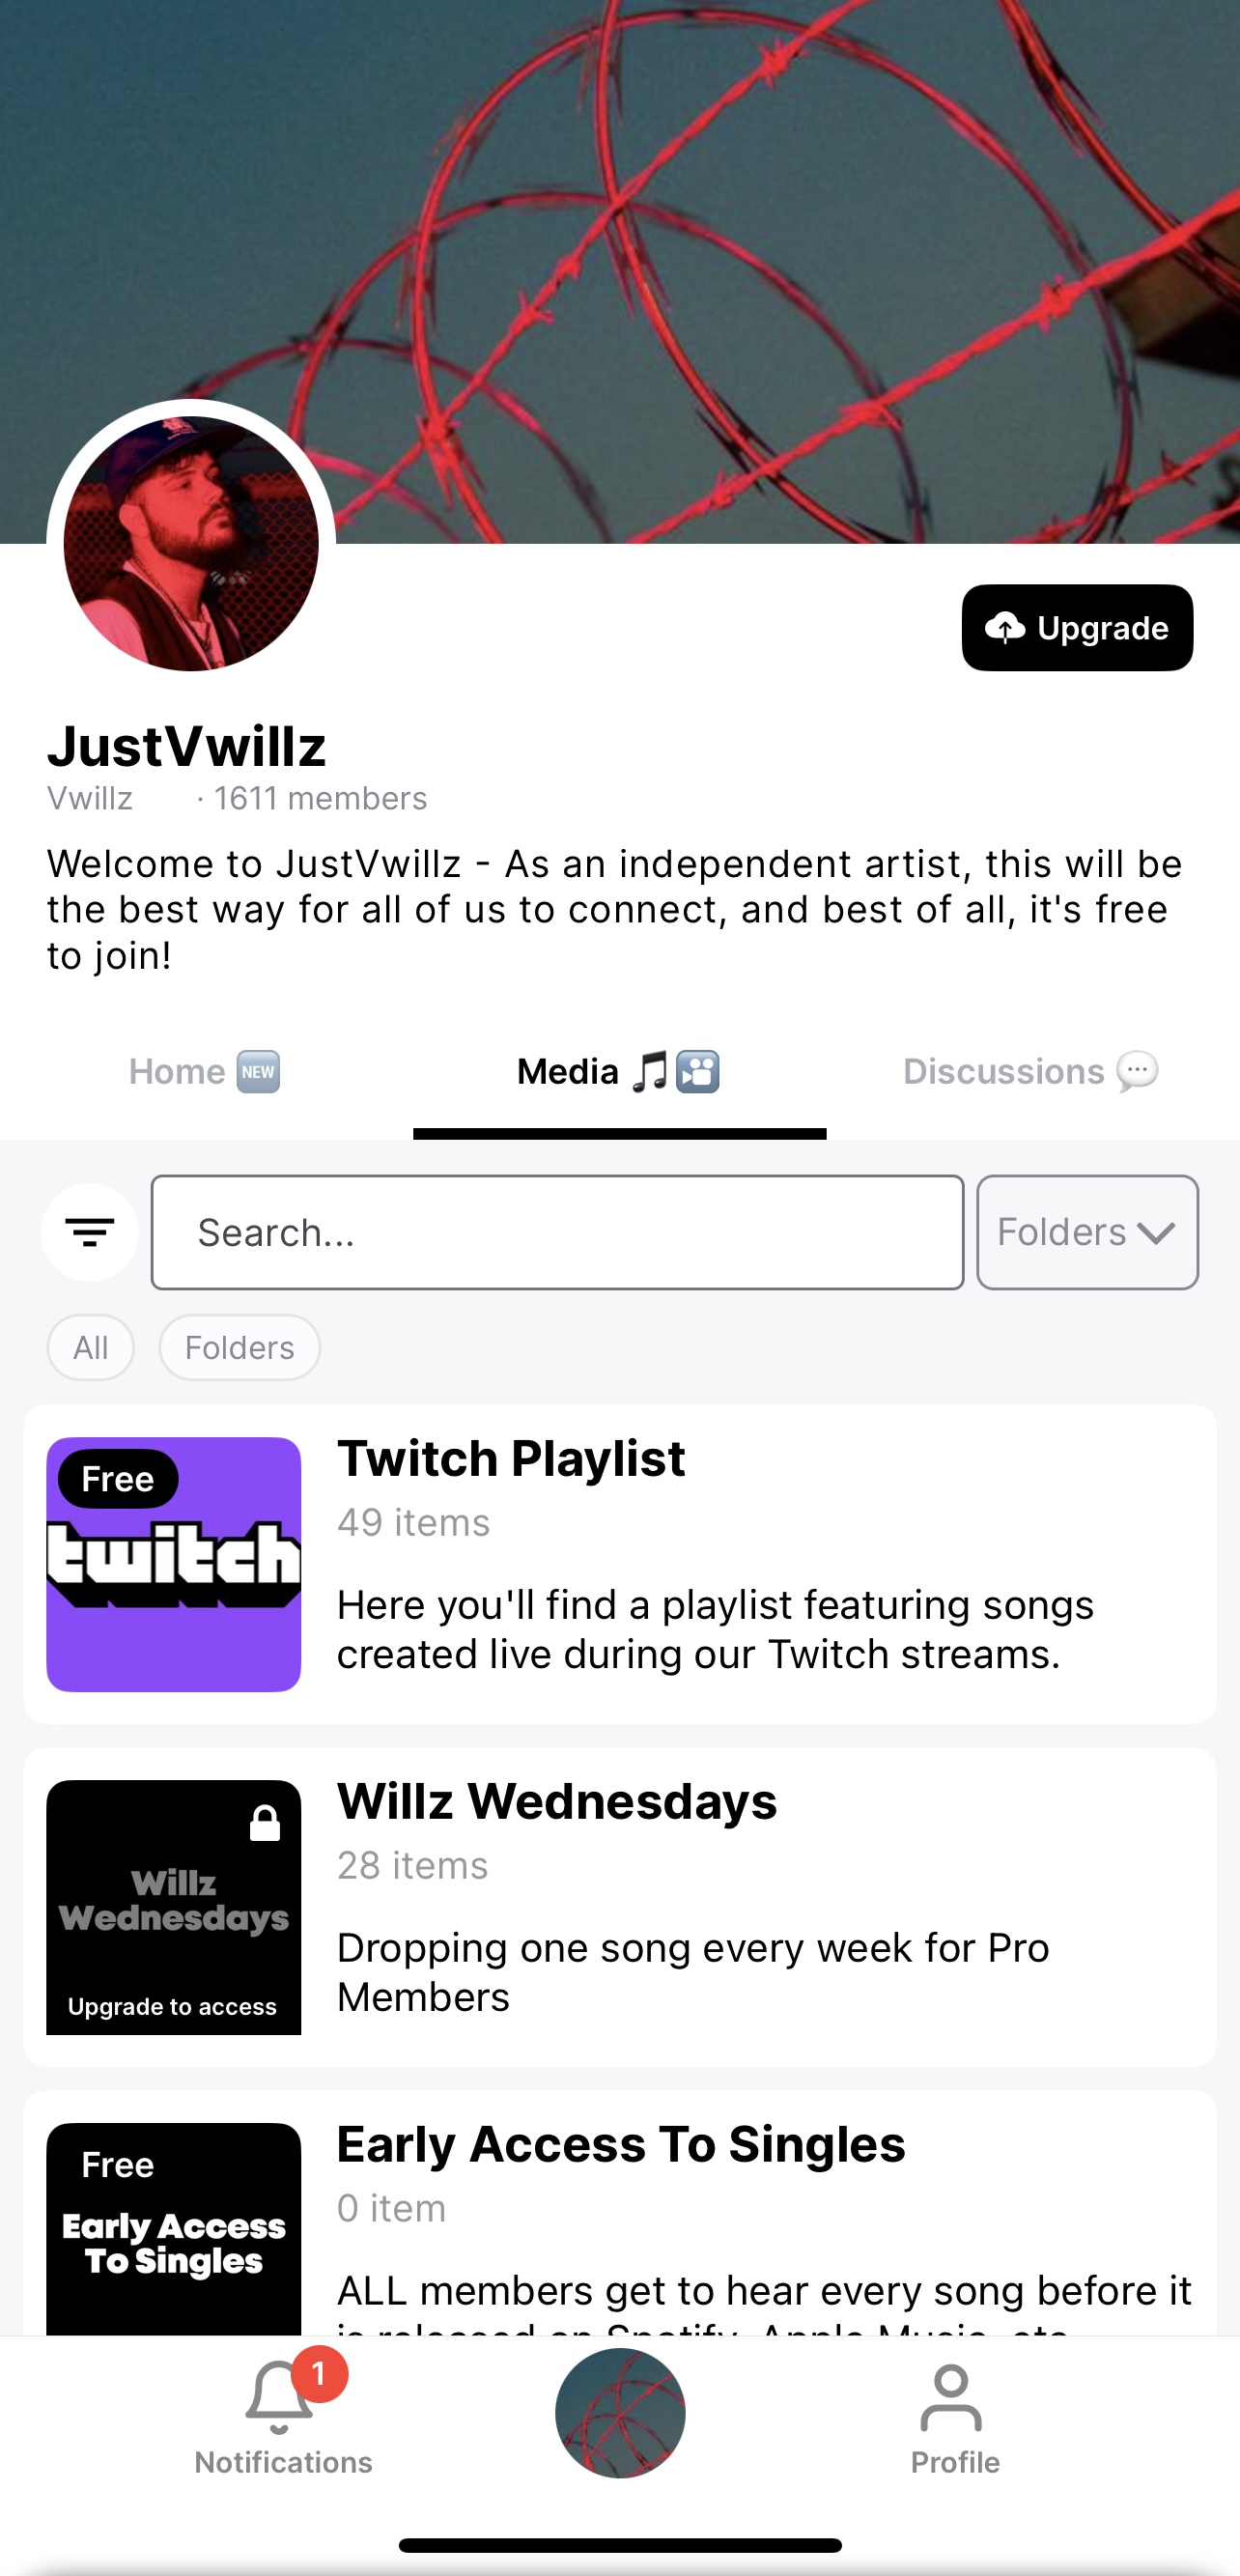Screen dimensions: 1240x2576
Task: Open the Twitch Playlist folder title
Action: click(x=511, y=1458)
